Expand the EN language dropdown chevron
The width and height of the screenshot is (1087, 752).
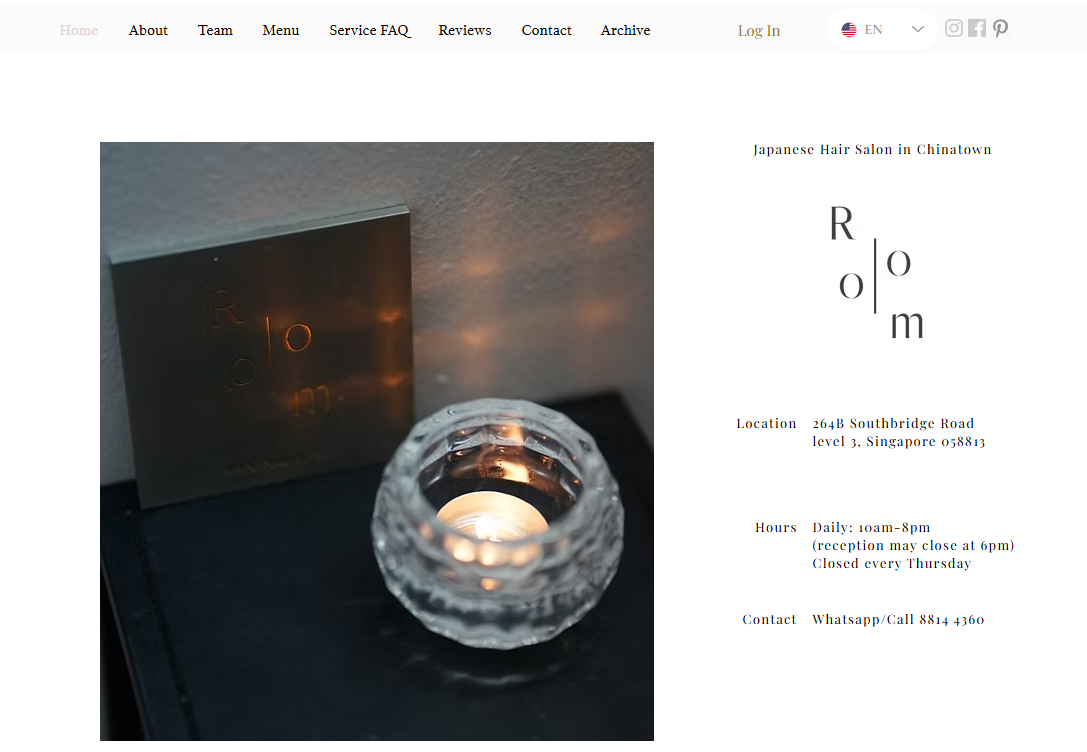tap(917, 29)
